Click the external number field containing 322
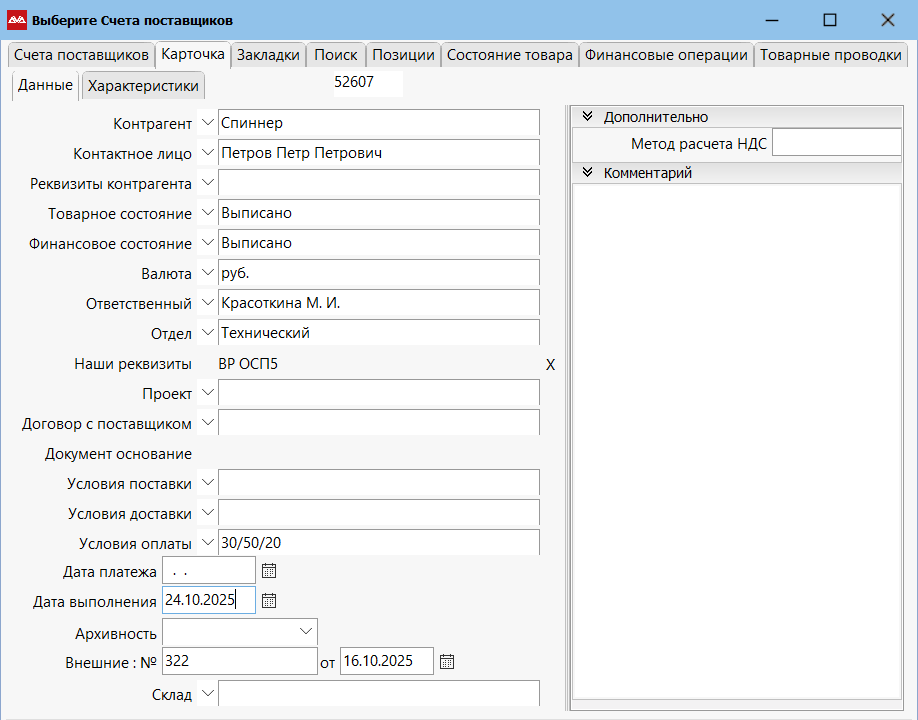The height and width of the screenshot is (720, 918). click(239, 661)
